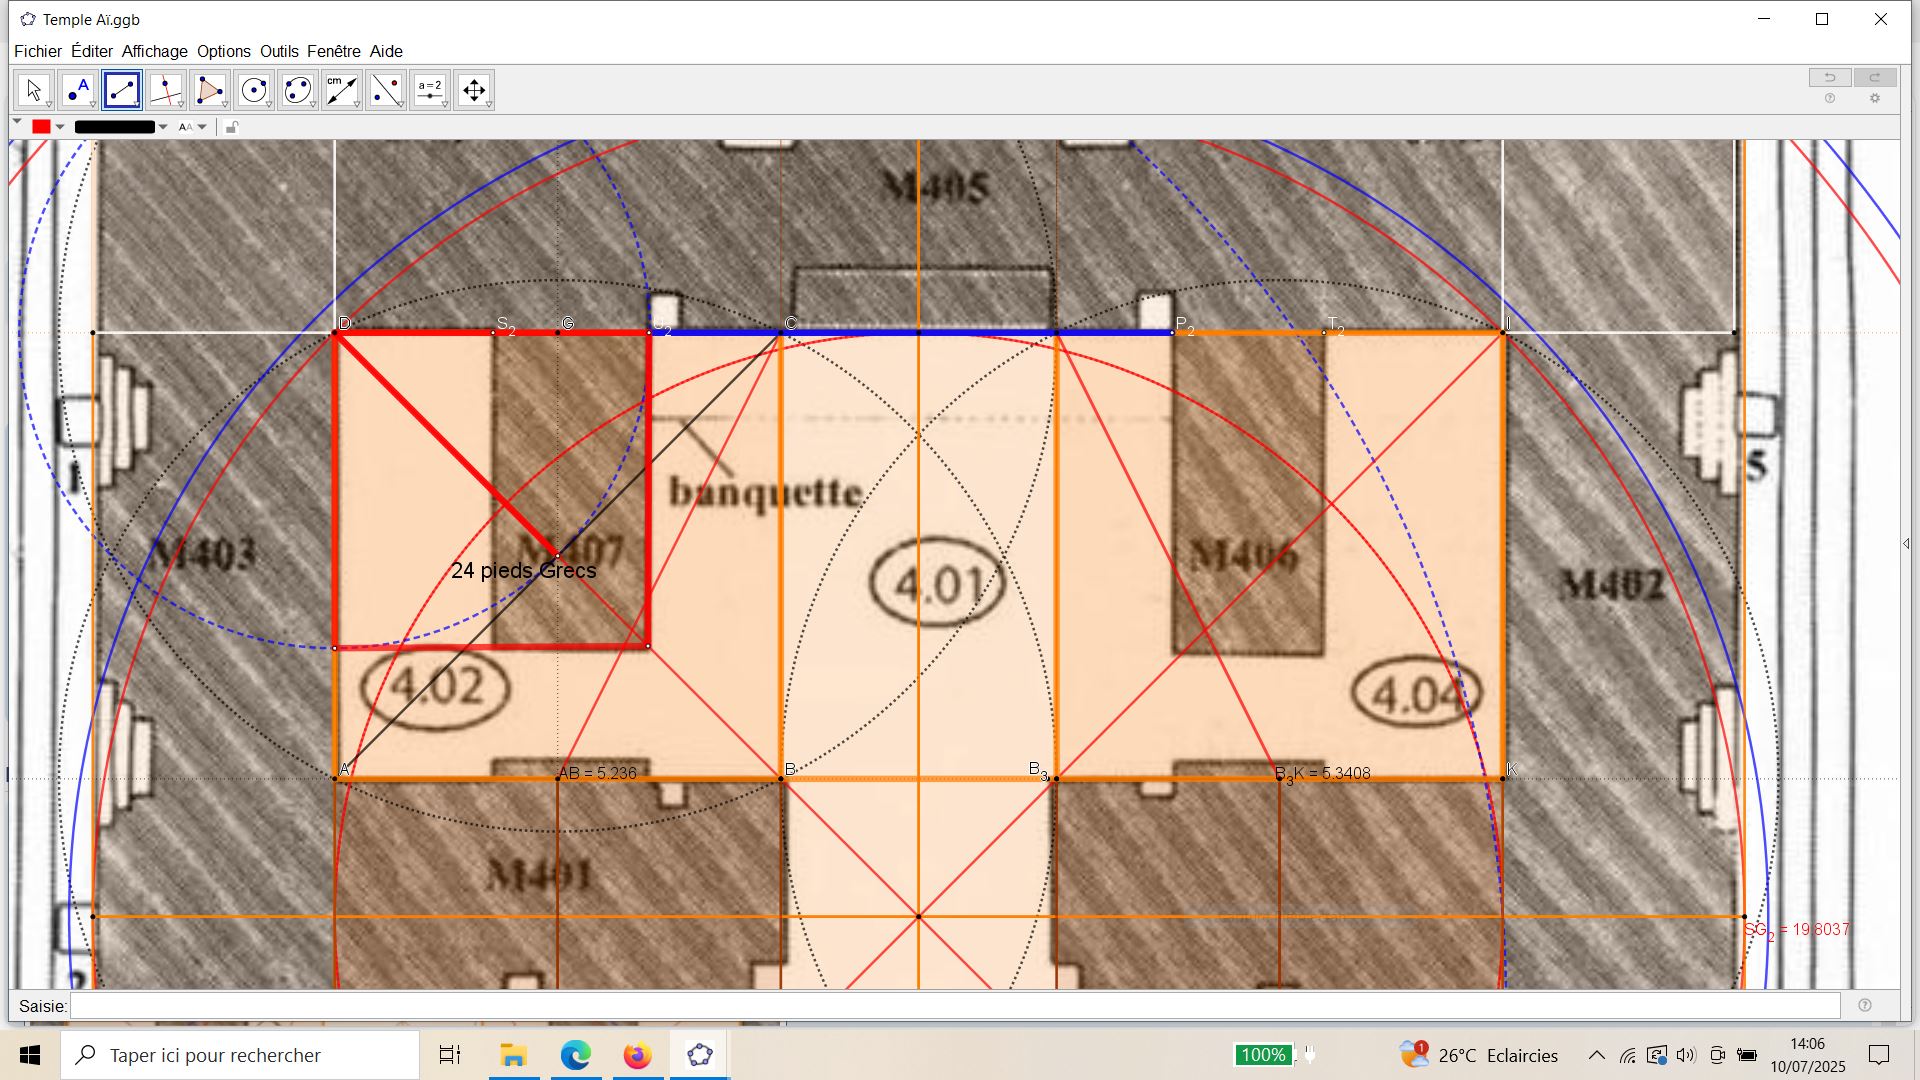Toggle the style bar triangle
The image size is (1920, 1080).
click(17, 122)
